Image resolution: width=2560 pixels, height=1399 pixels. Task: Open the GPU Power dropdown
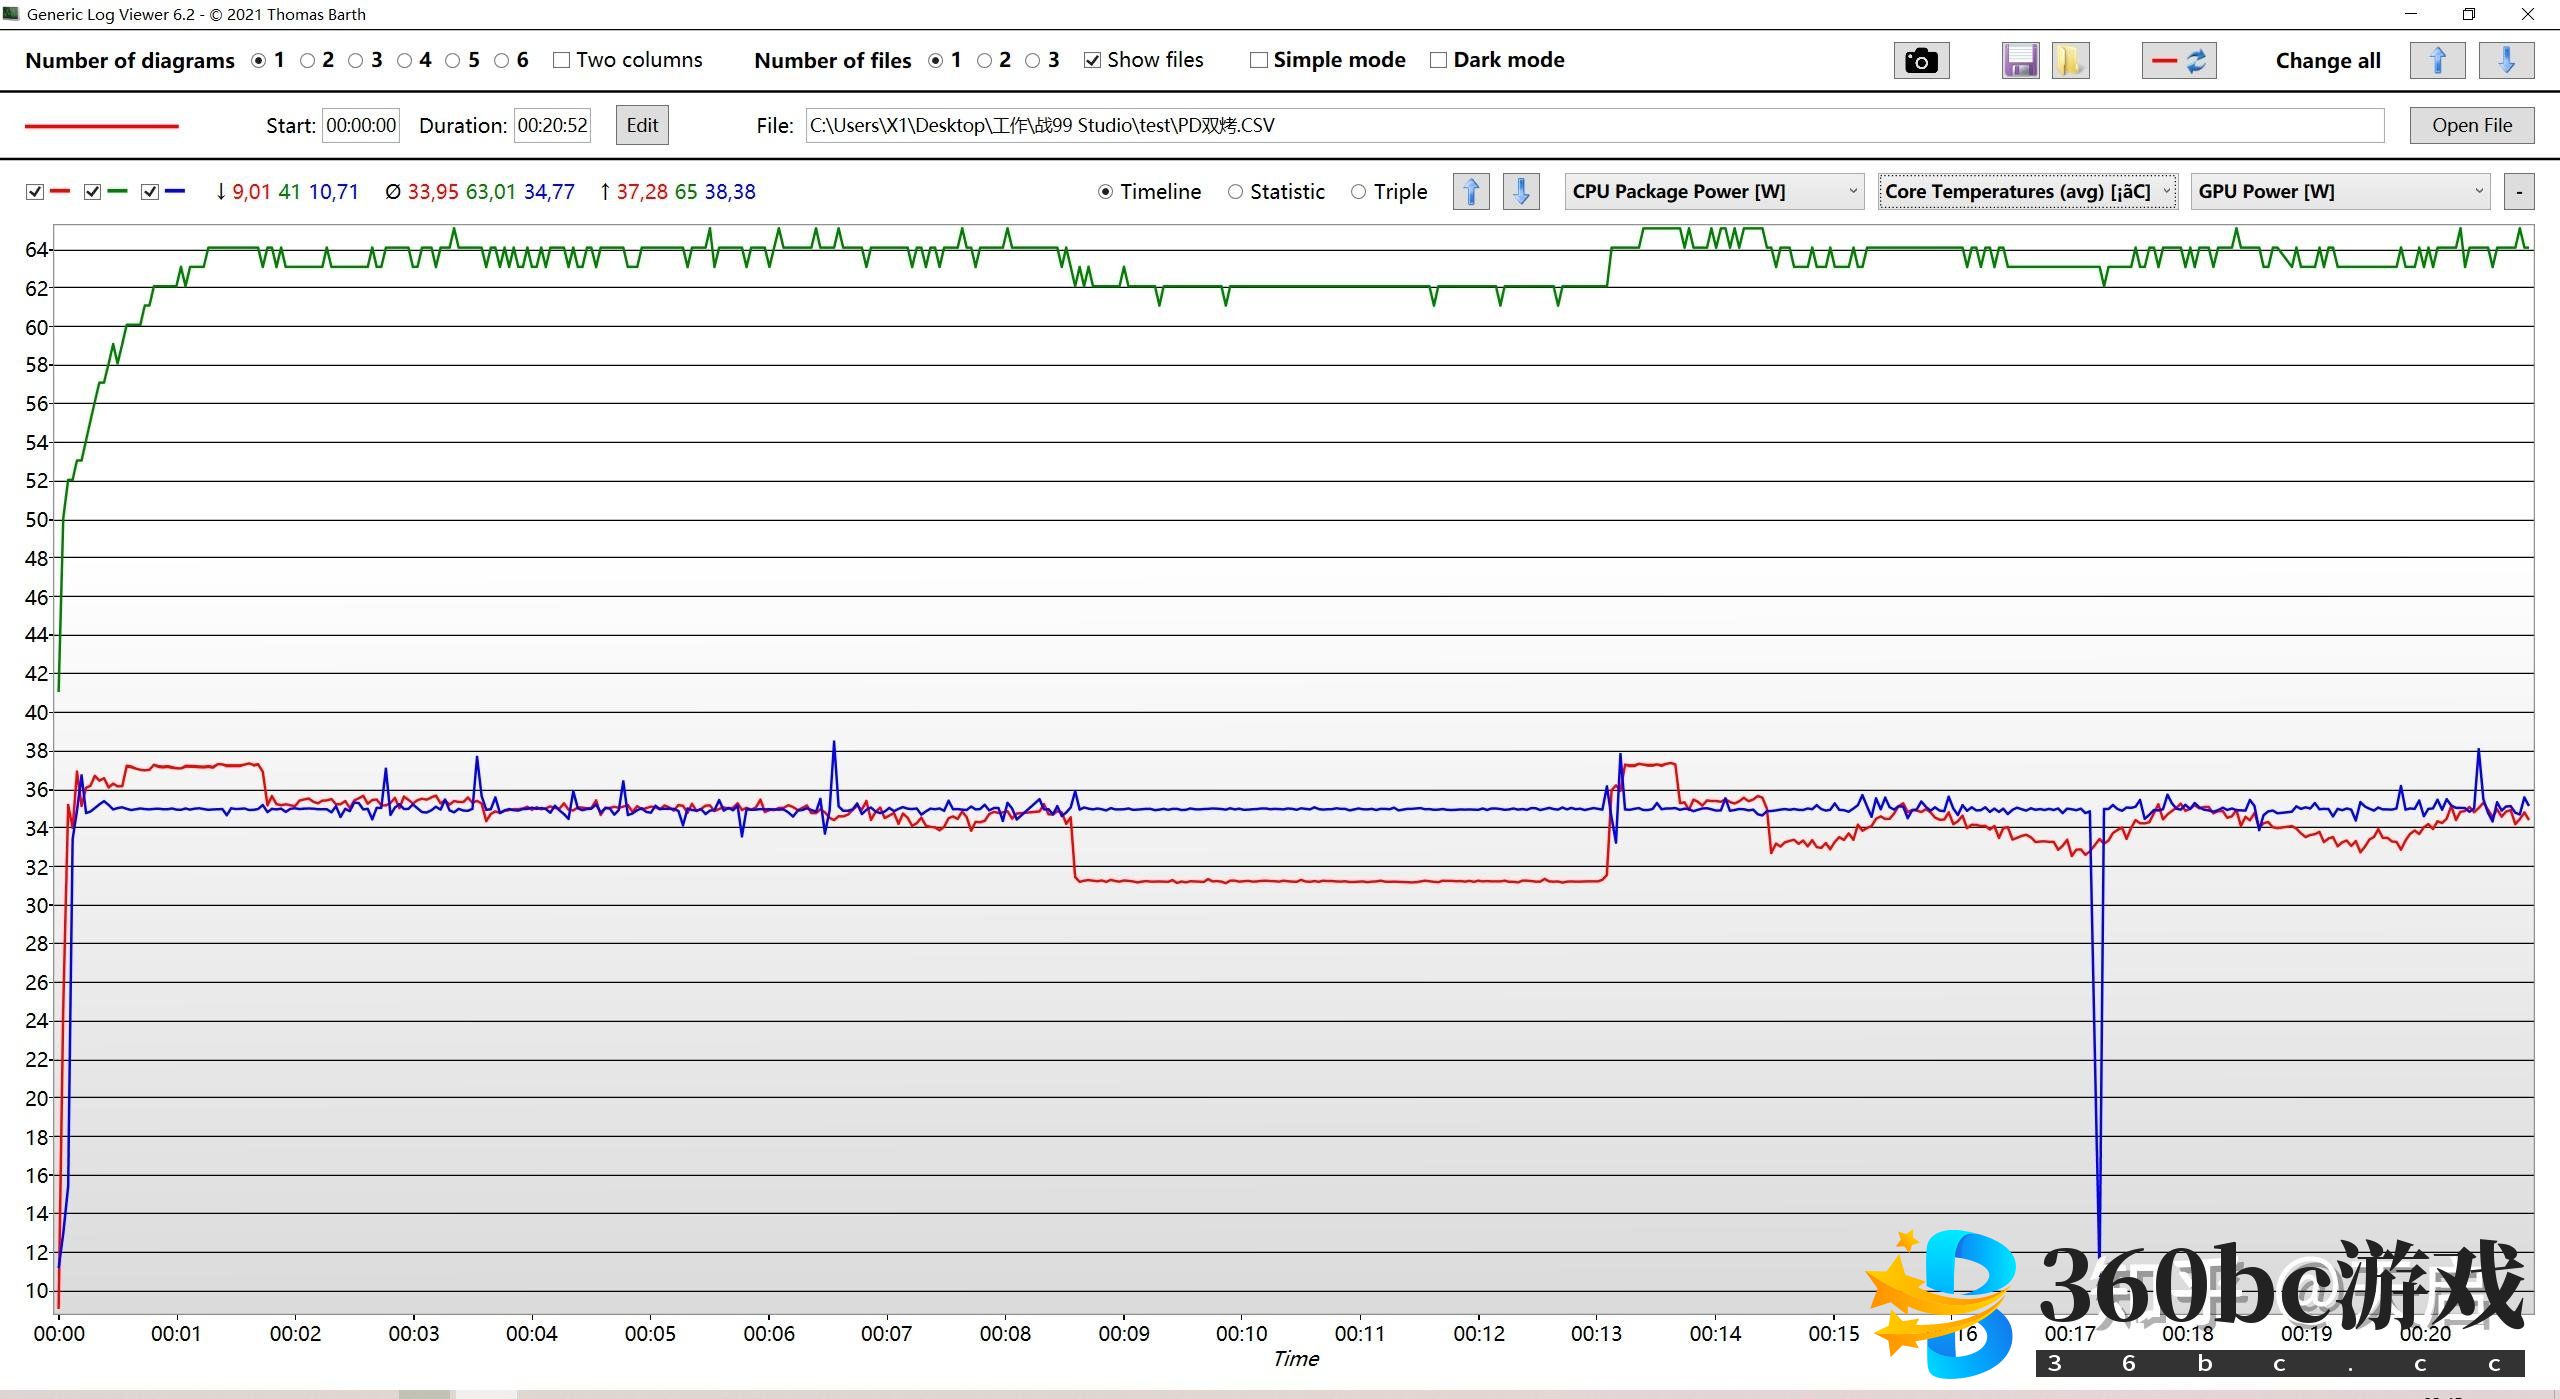pos(2340,191)
